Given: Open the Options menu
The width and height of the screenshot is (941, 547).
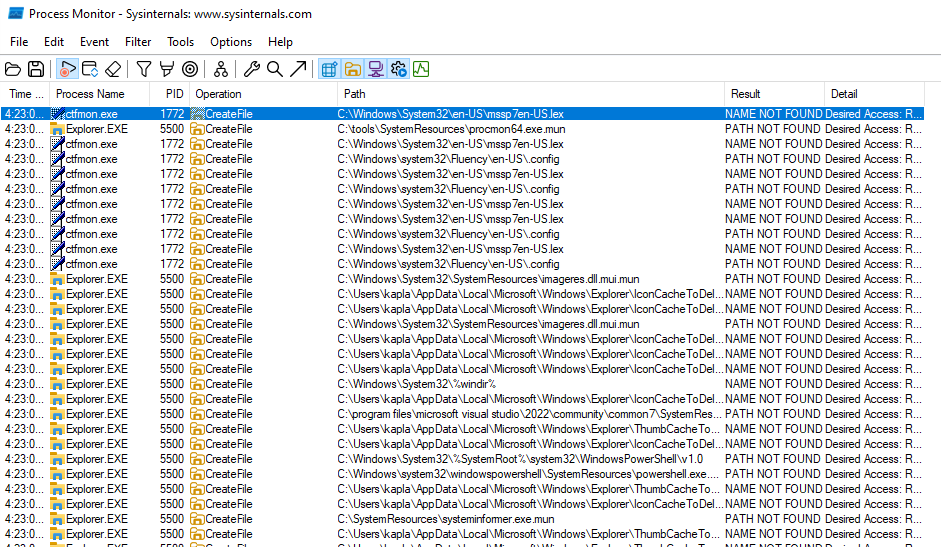Looking at the screenshot, I should click(231, 42).
